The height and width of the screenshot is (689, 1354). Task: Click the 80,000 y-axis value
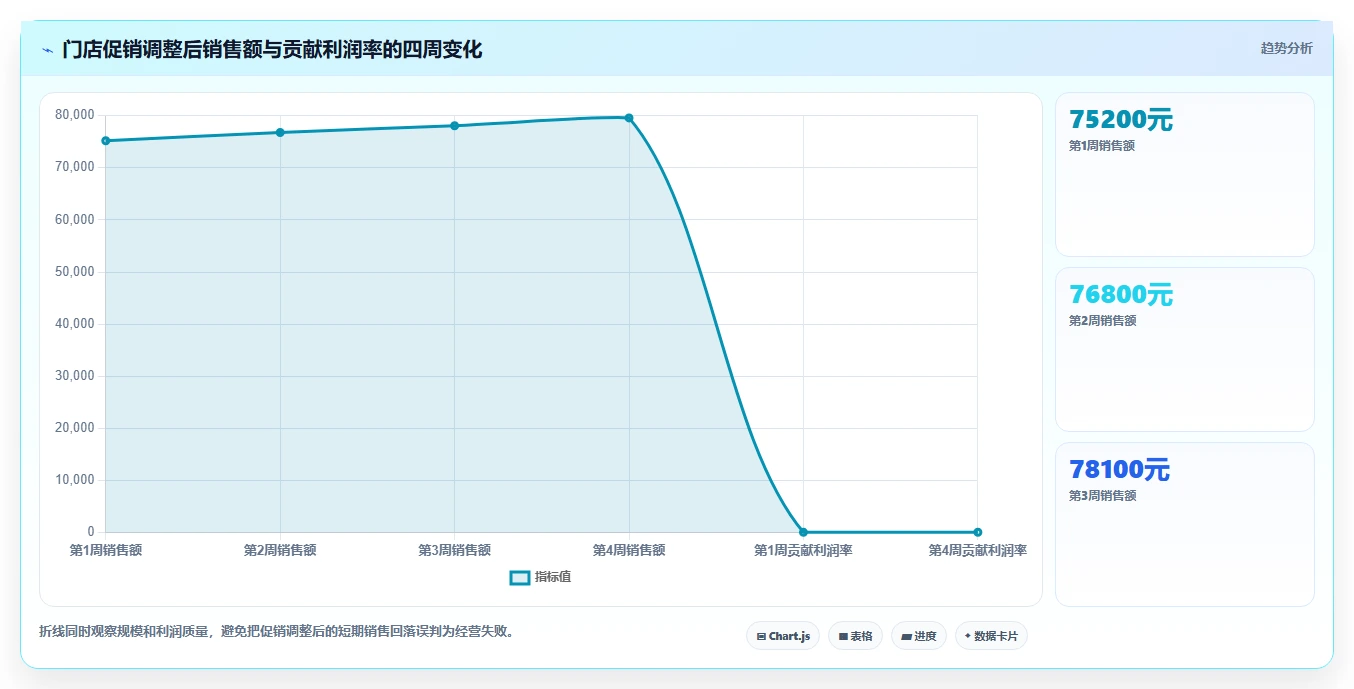(75, 115)
